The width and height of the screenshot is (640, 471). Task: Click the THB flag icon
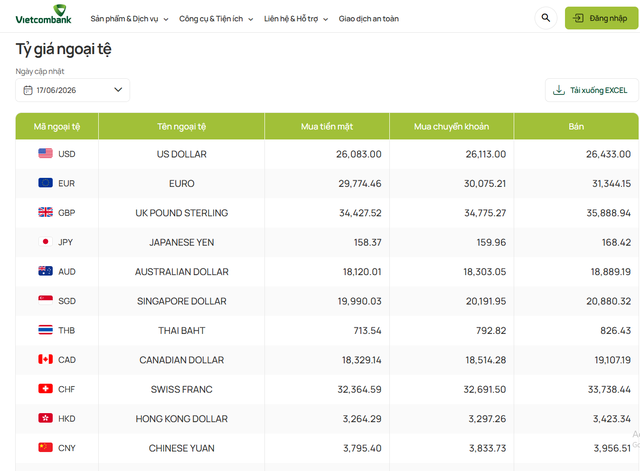click(45, 330)
